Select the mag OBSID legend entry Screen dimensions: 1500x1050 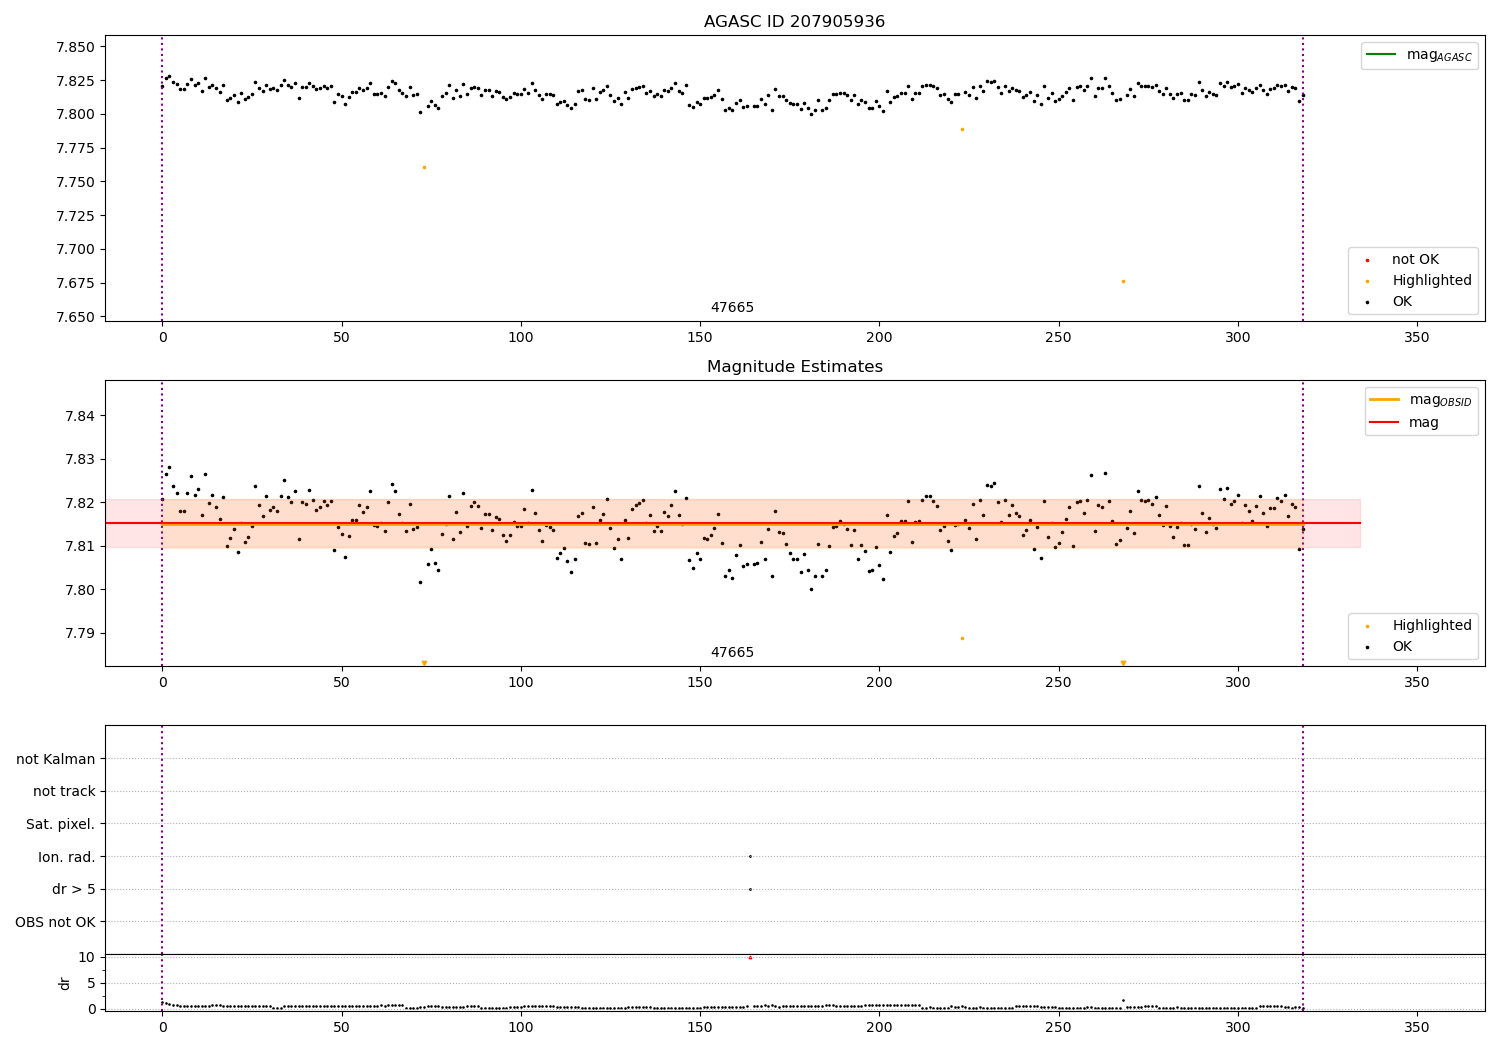(1421, 400)
